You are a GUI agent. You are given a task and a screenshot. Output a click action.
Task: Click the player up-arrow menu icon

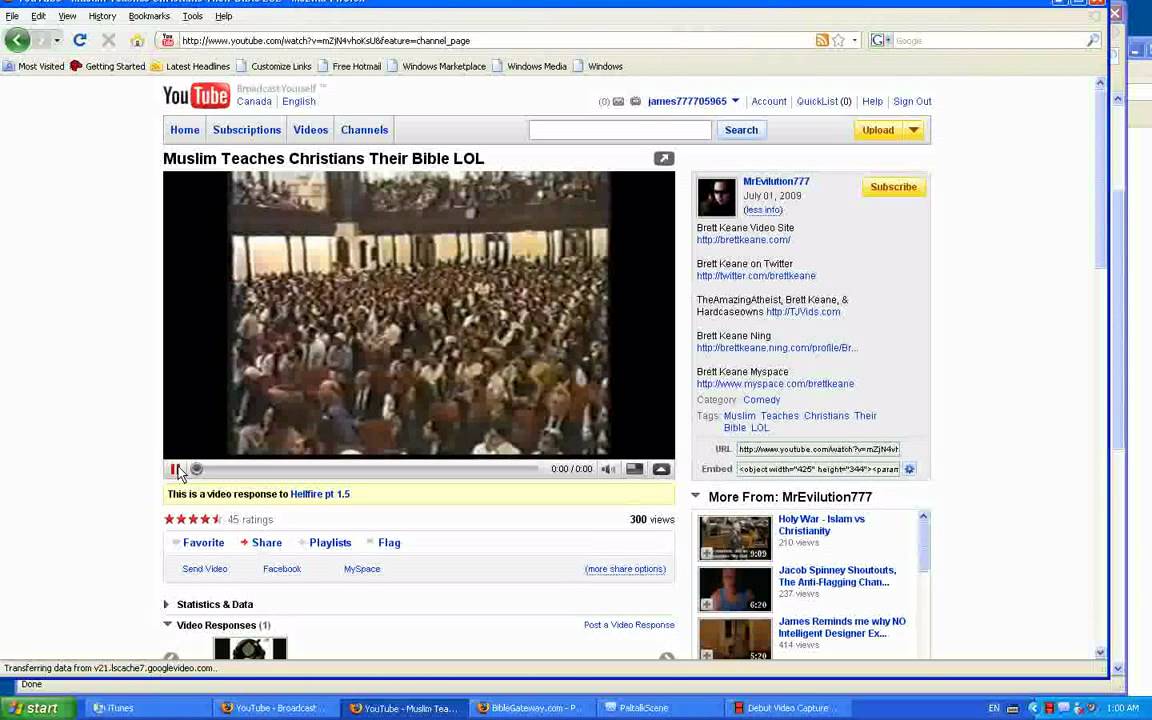coord(661,469)
